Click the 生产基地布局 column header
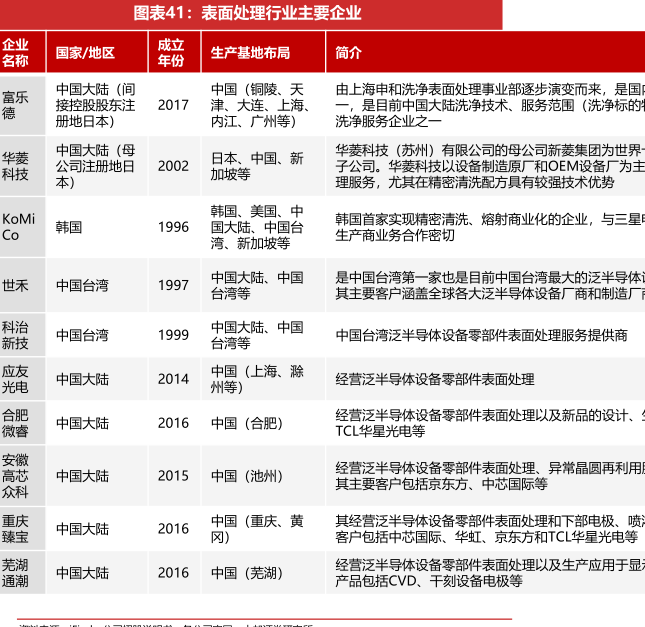 pyautogui.click(x=250, y=53)
